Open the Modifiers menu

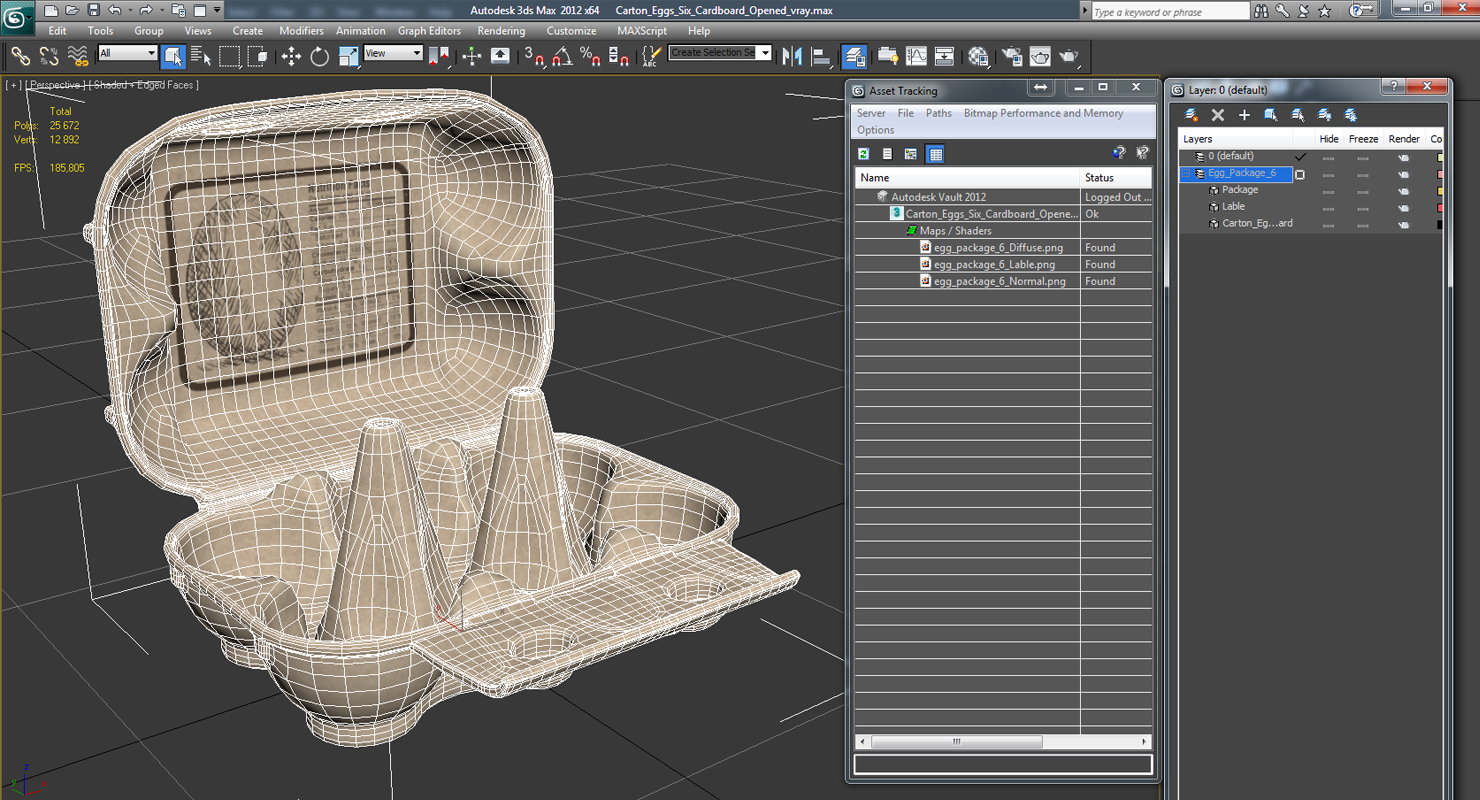point(301,31)
